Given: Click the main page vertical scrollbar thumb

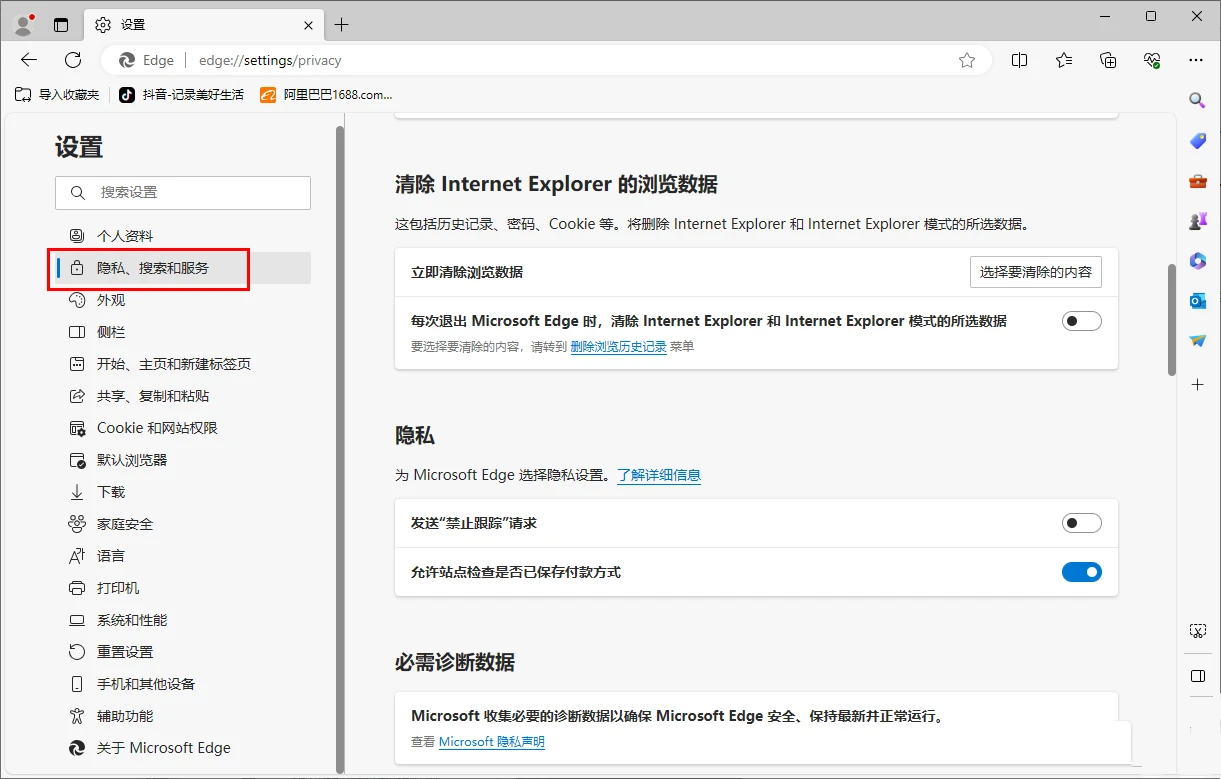Looking at the screenshot, I should point(1172,320).
